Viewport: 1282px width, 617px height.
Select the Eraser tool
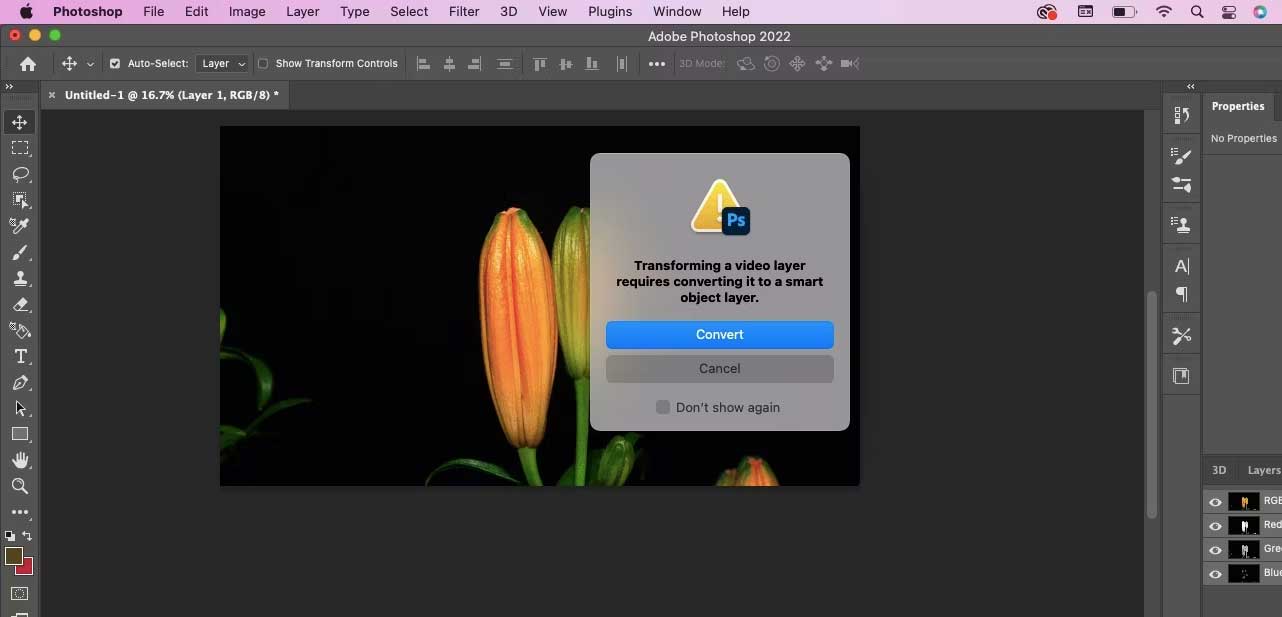[x=20, y=305]
